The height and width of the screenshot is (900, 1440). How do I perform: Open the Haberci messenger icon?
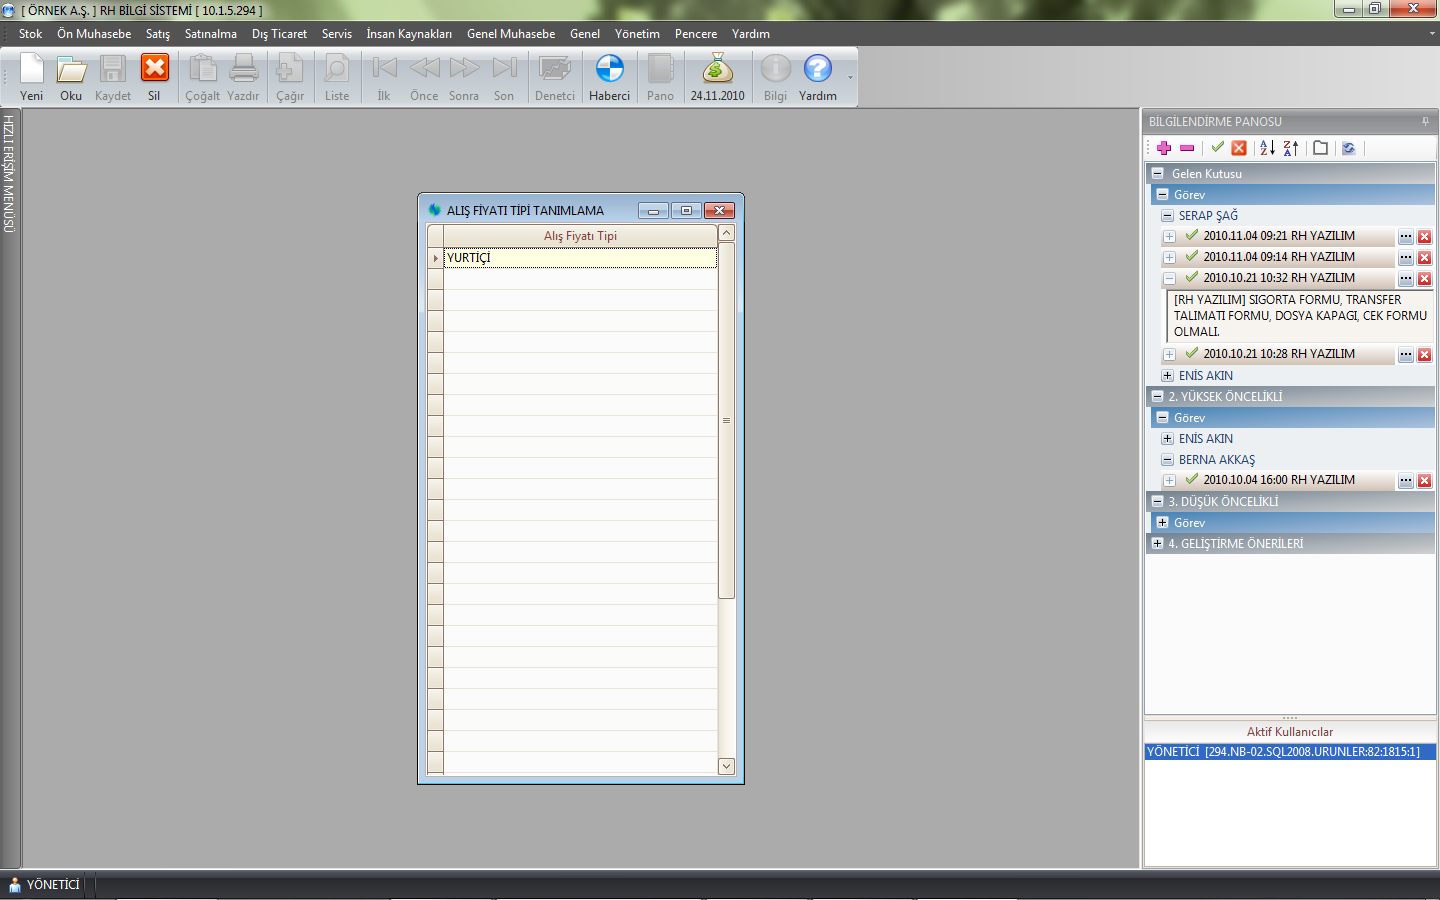pyautogui.click(x=609, y=76)
